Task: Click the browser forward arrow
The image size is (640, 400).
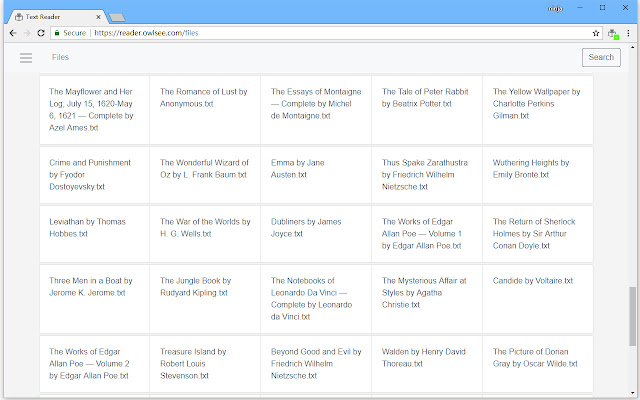Action: [x=26, y=33]
